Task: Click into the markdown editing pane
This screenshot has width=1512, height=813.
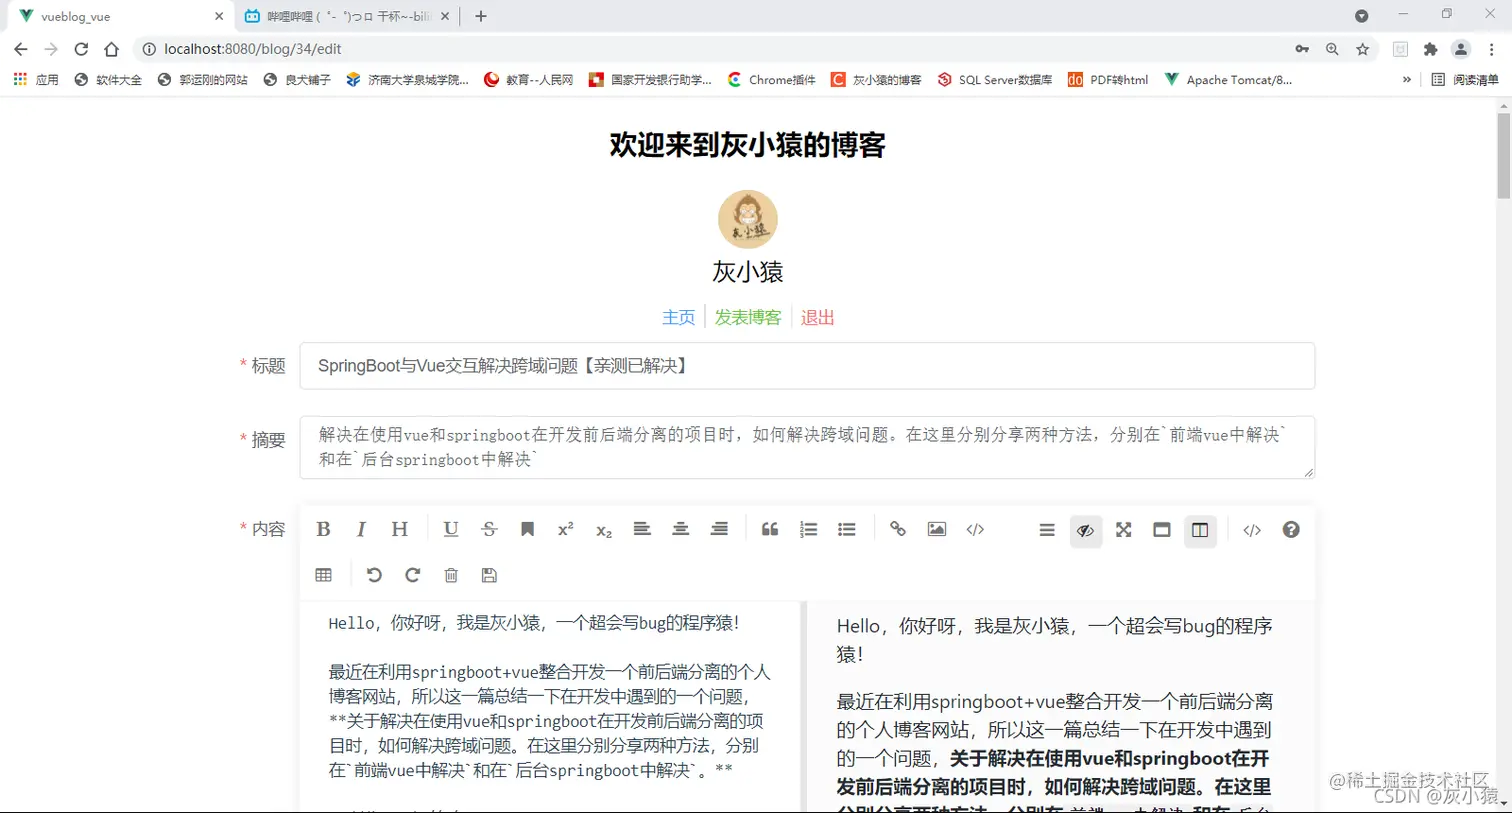Action: pos(550,706)
